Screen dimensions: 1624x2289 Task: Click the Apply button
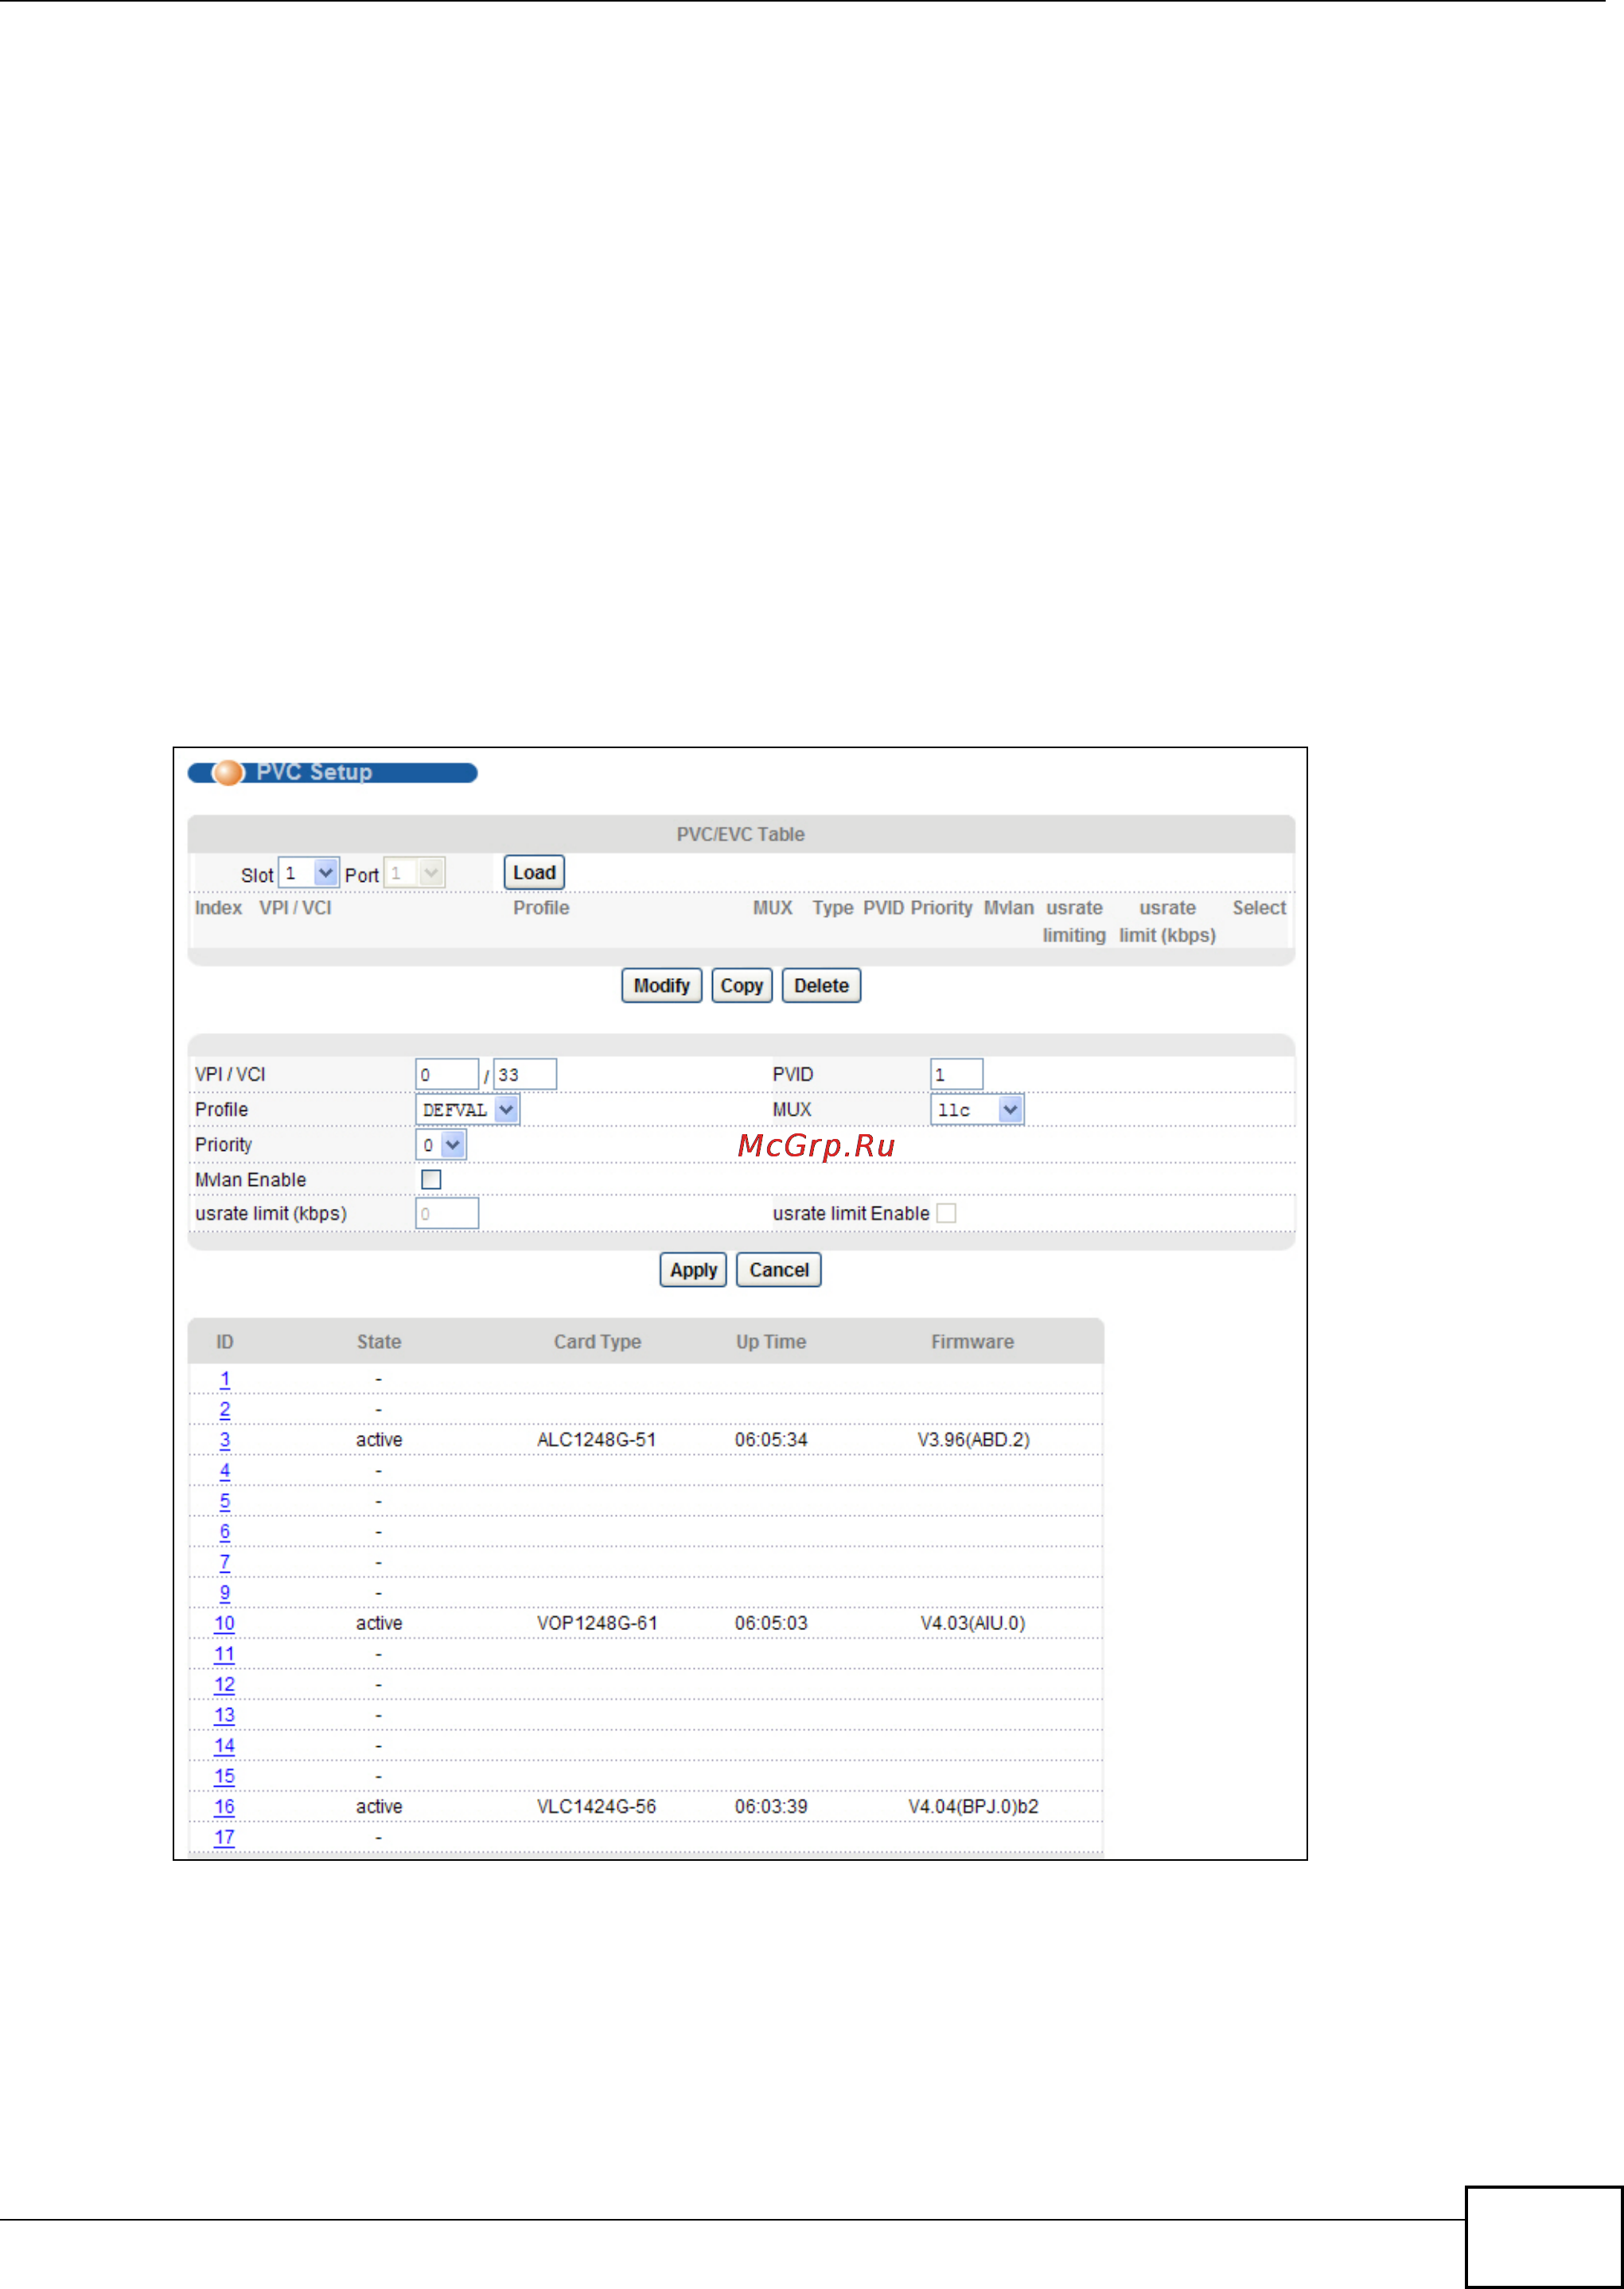pos(693,1269)
